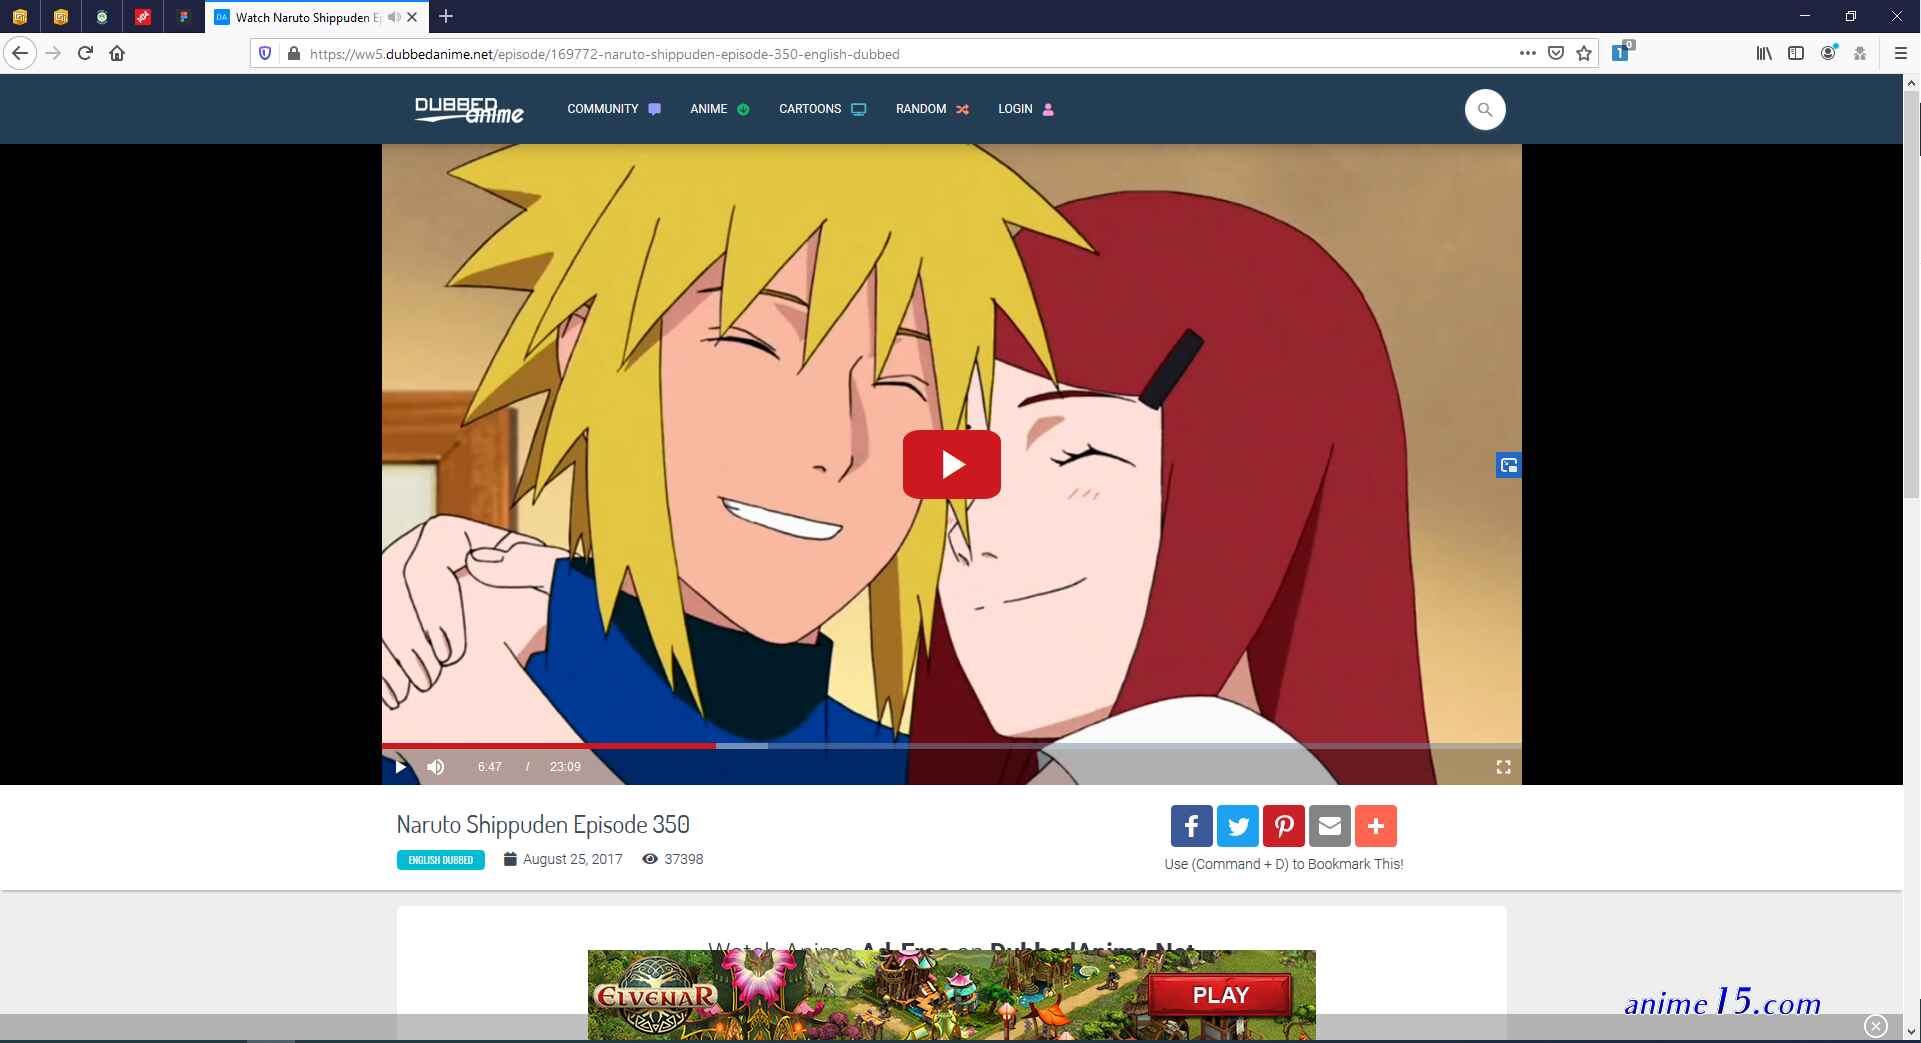Click the Naruto Shippuden Episode 350 title
The height and width of the screenshot is (1043, 1921).
(x=543, y=824)
